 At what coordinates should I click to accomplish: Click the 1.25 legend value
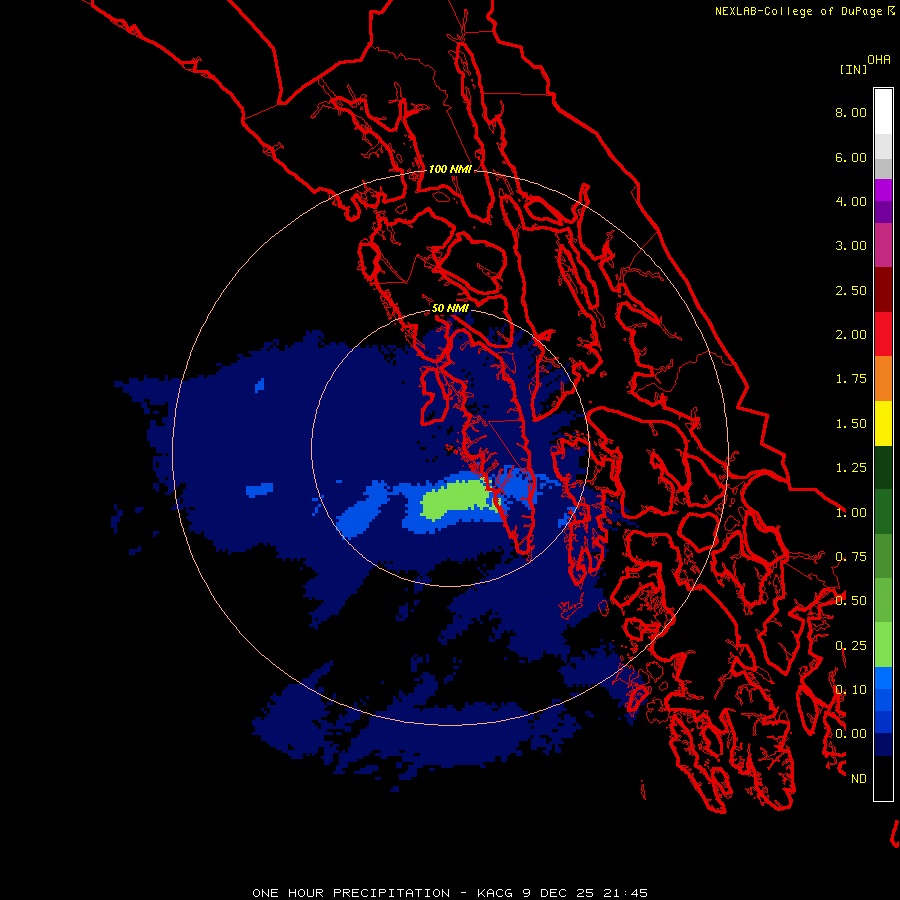(851, 468)
